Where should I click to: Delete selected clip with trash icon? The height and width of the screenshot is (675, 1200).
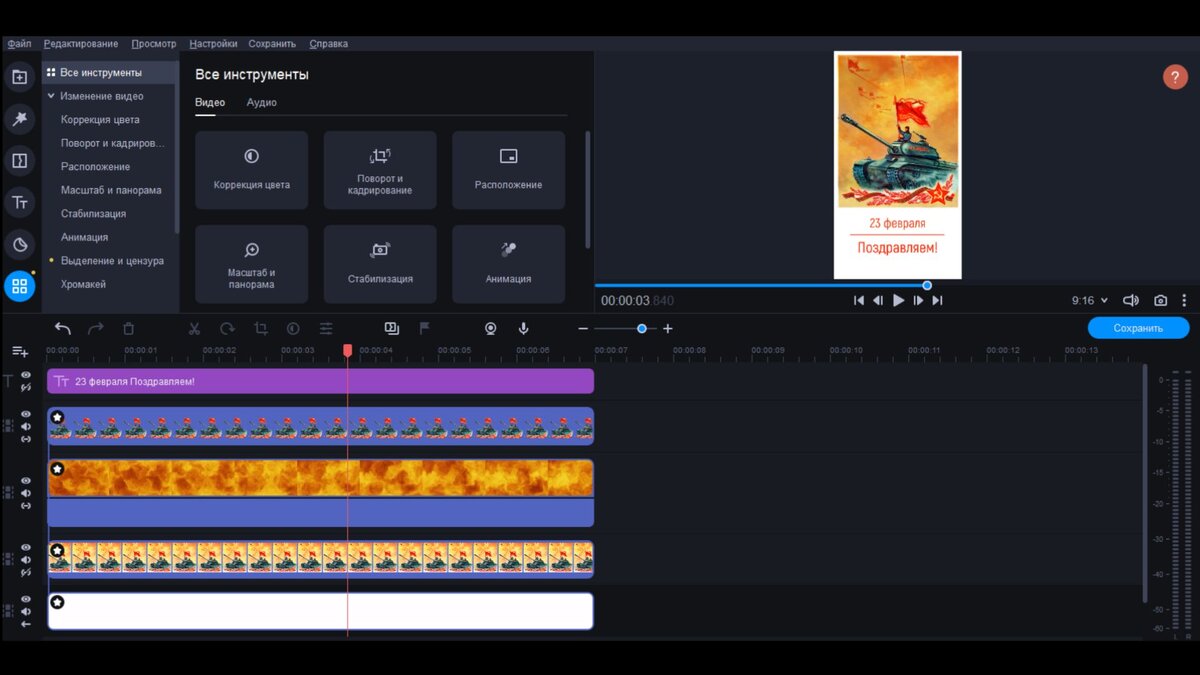pyautogui.click(x=128, y=328)
